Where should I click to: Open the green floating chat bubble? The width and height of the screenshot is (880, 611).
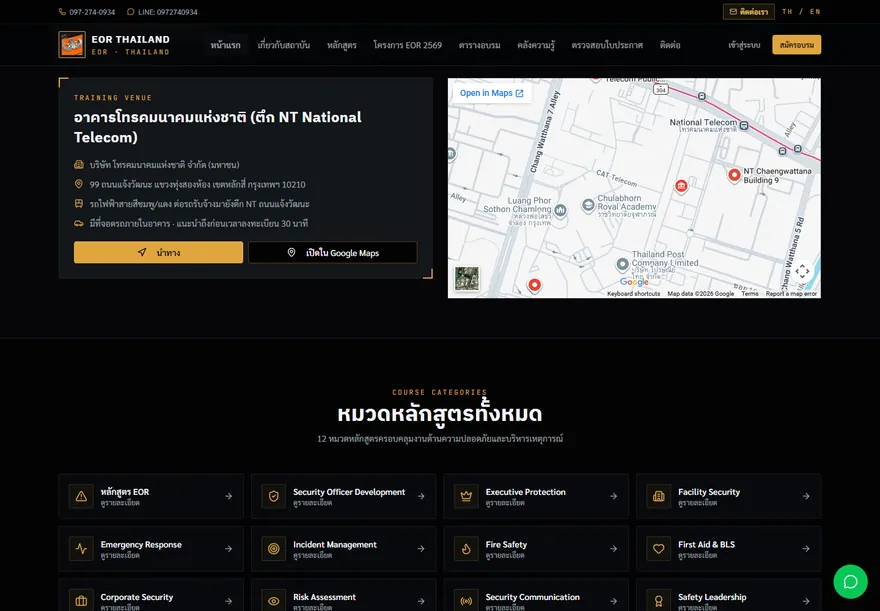click(x=850, y=582)
